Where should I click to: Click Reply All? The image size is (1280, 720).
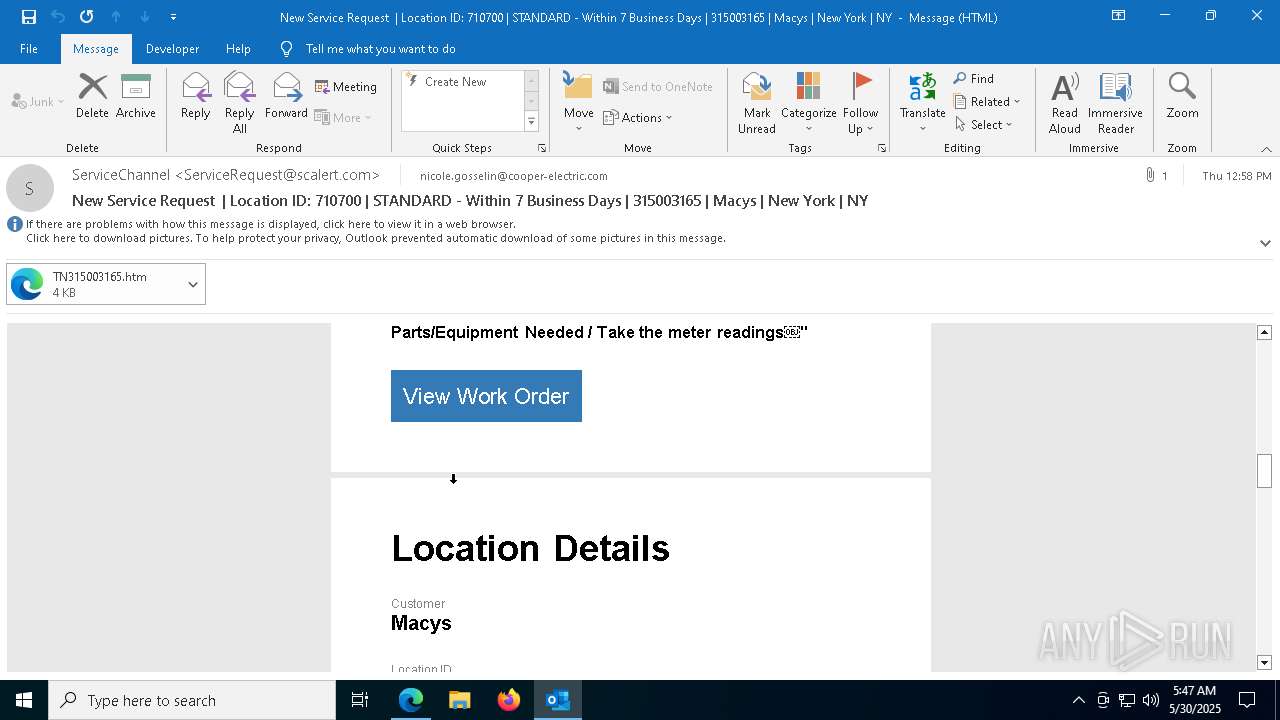240,103
